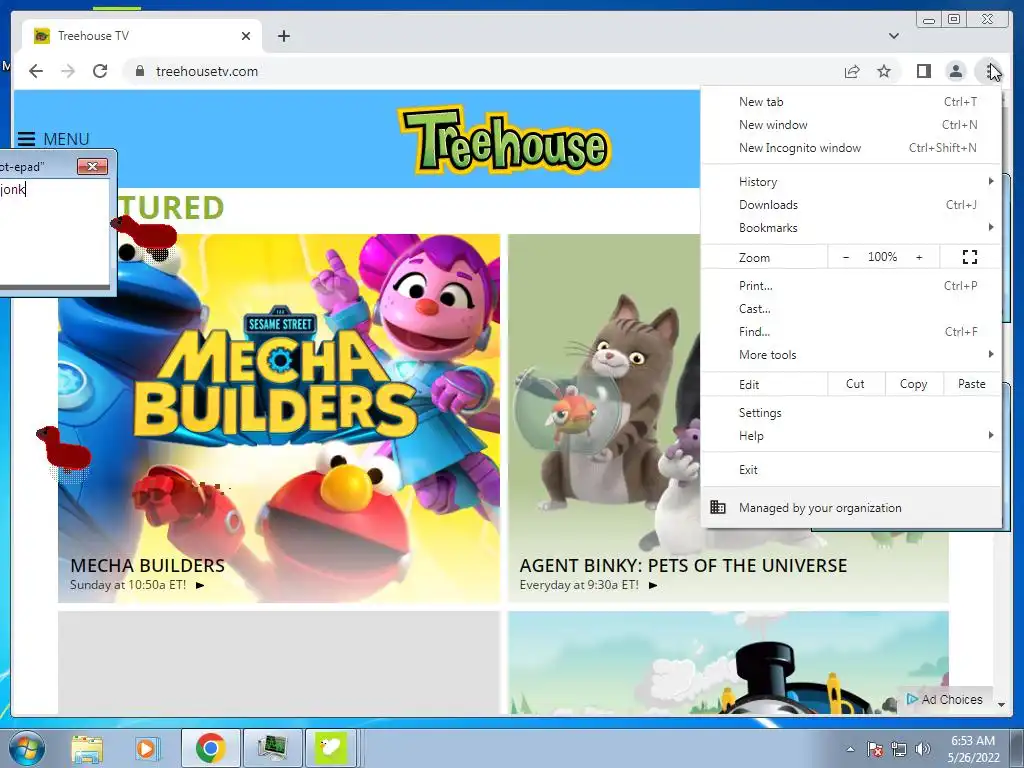Bookmark this tab with the star icon
This screenshot has width=1024, height=768.
click(884, 71)
